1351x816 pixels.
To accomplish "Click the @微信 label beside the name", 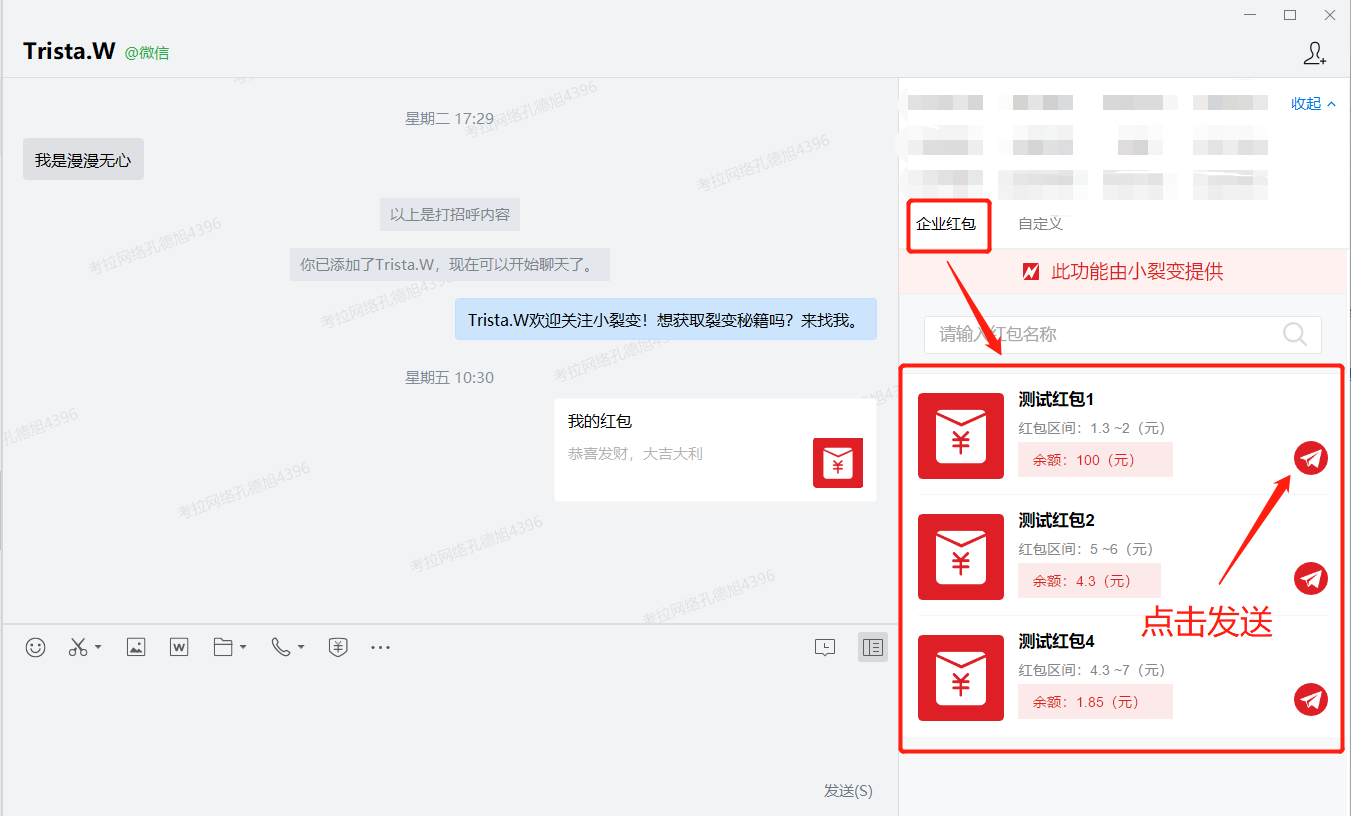I will click(x=147, y=53).
